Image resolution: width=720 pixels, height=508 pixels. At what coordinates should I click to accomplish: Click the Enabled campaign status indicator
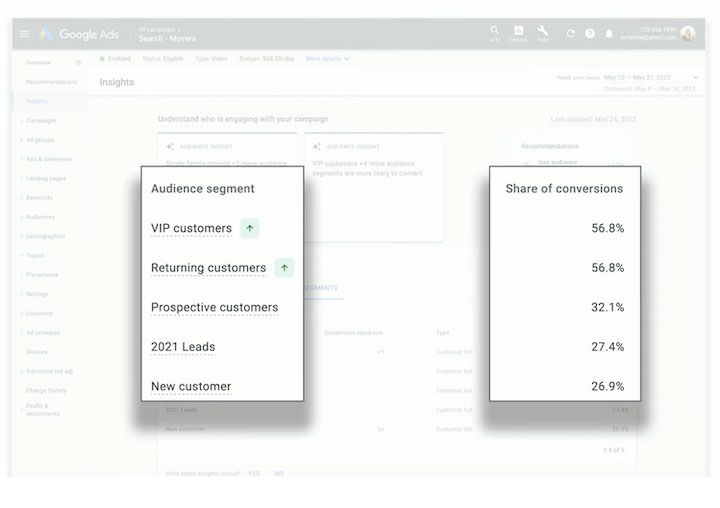pyautogui.click(x=115, y=59)
